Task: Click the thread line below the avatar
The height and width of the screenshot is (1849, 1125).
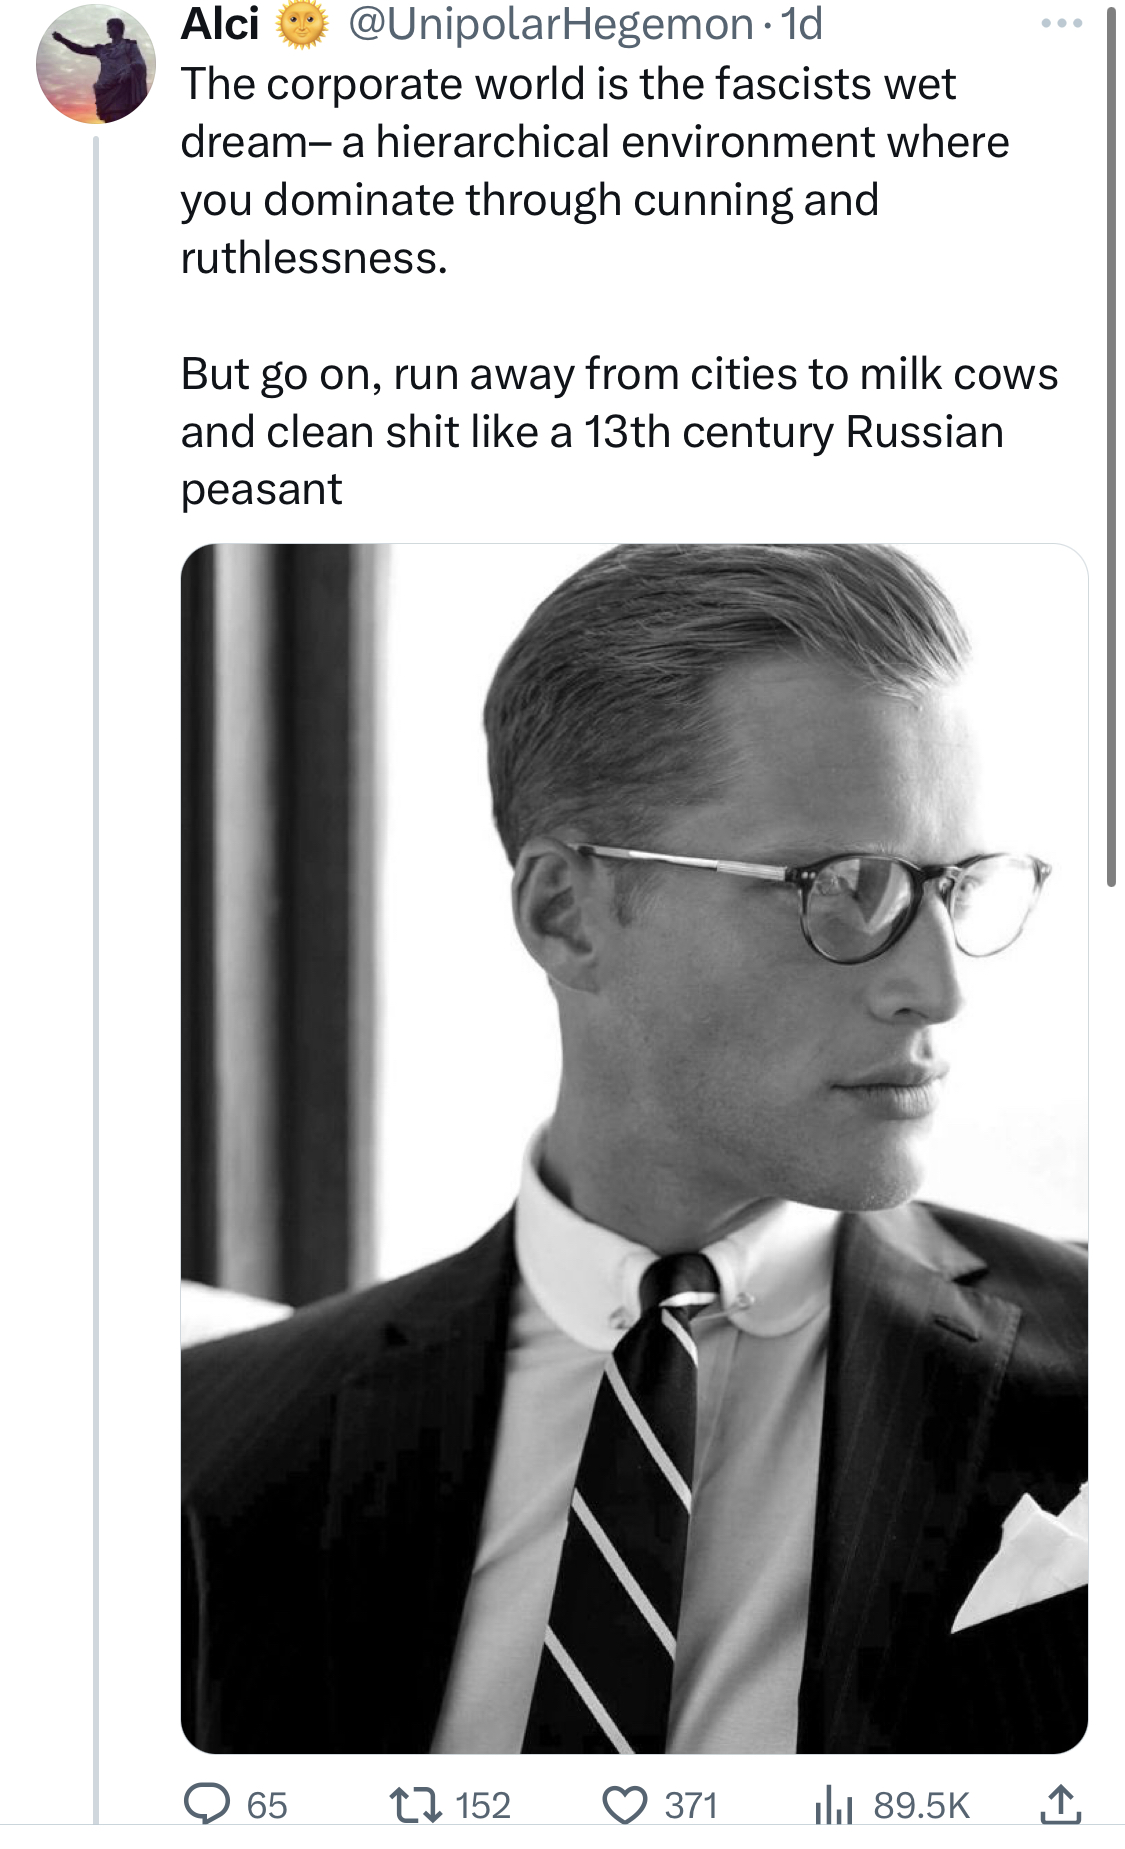Action: (97, 900)
